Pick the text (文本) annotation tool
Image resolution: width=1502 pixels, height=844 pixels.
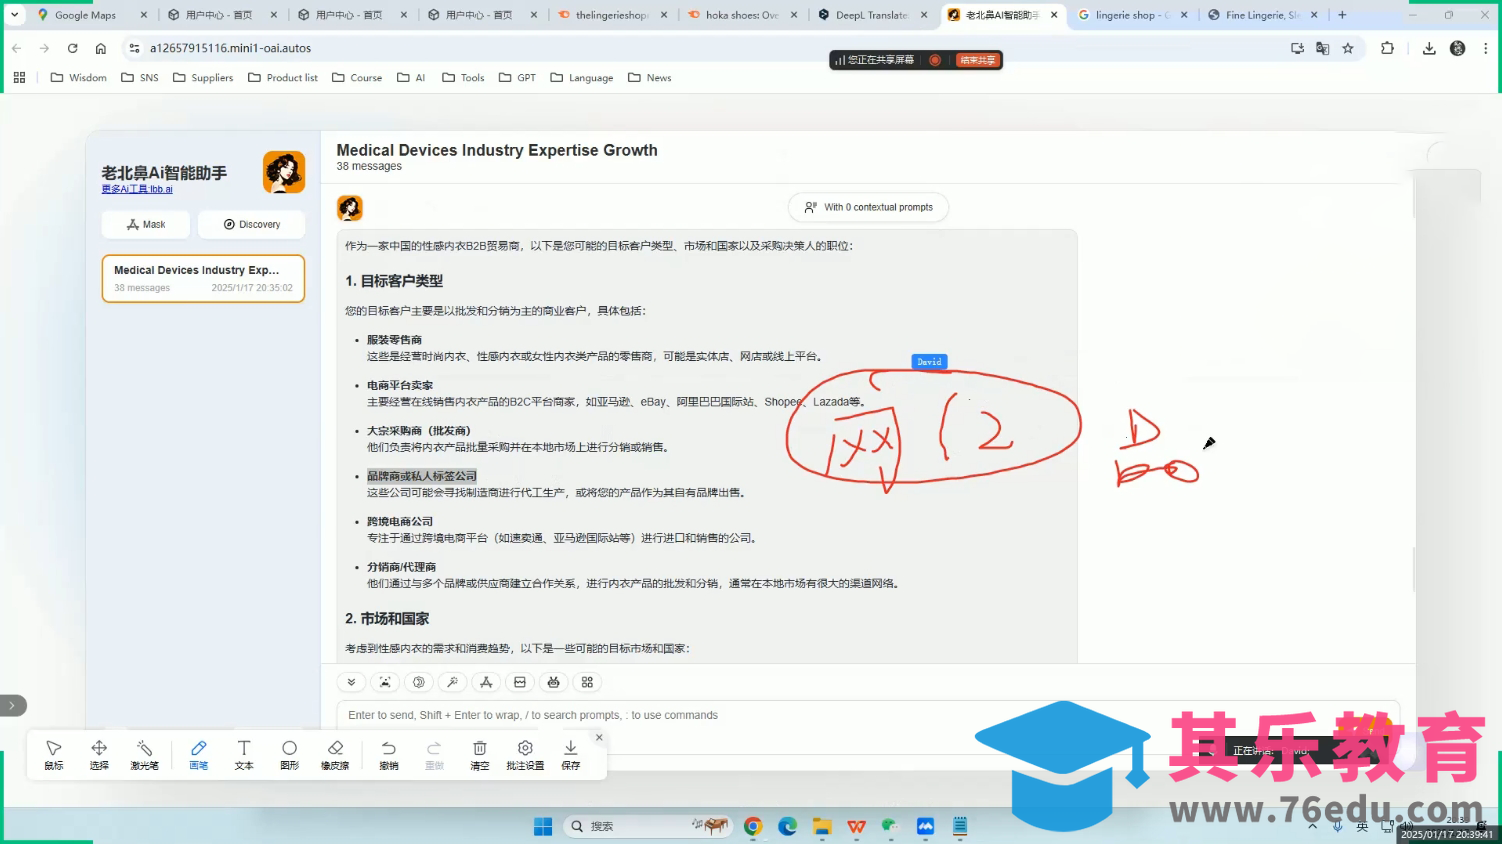[244, 754]
